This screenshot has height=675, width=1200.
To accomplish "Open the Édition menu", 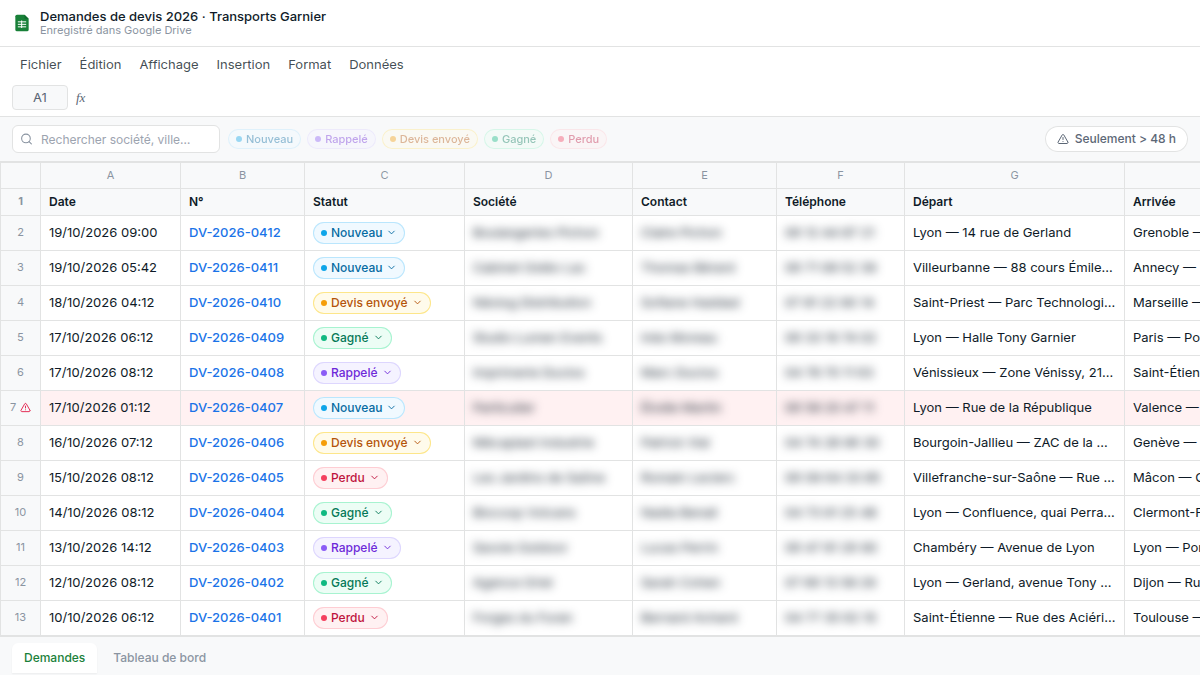I will 100,65.
